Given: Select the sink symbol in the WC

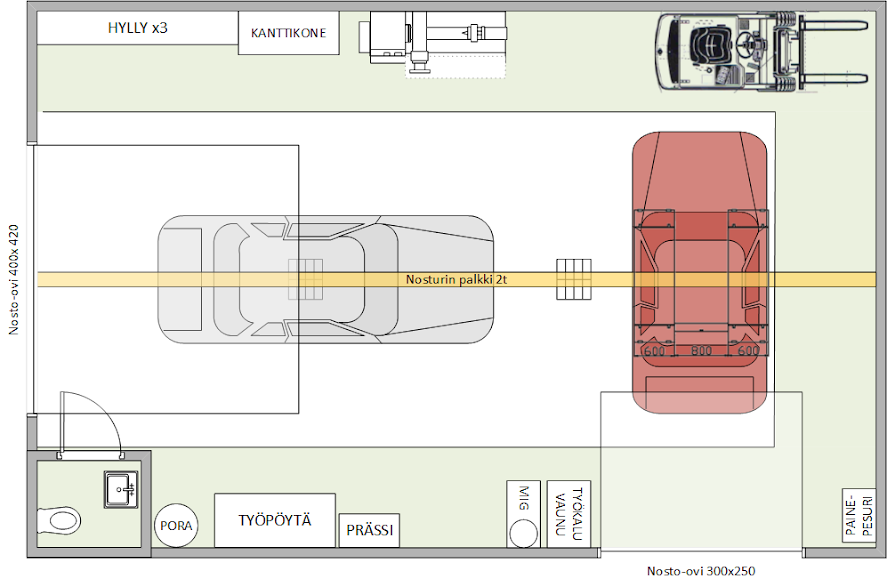Looking at the screenshot, I should tap(121, 490).
